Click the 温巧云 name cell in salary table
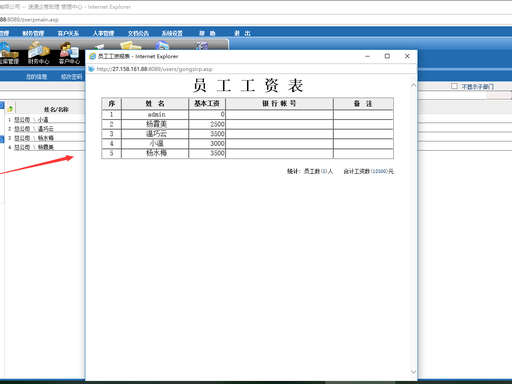 (x=155, y=134)
